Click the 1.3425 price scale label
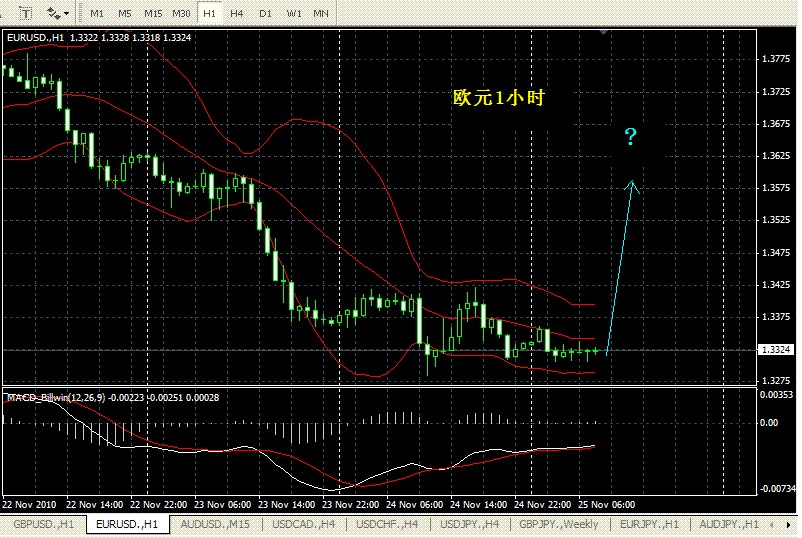The image size is (802, 538). (x=776, y=284)
